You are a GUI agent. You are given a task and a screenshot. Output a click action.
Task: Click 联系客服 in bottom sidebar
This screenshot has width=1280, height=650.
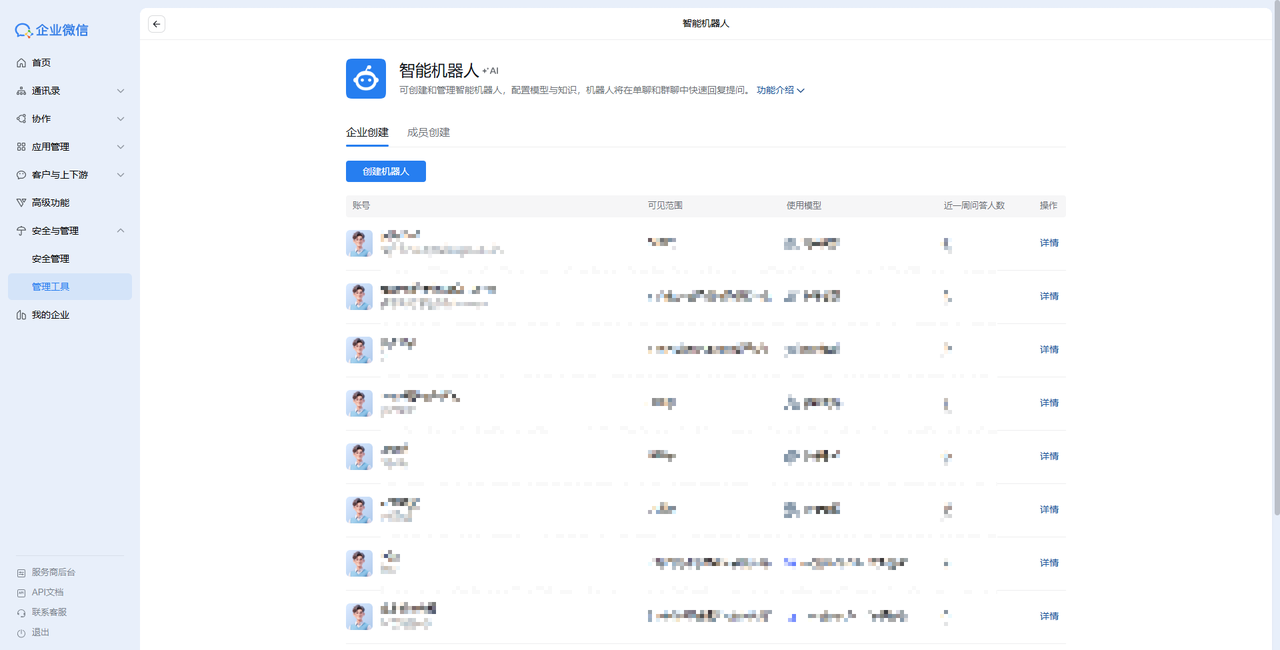click(49, 612)
